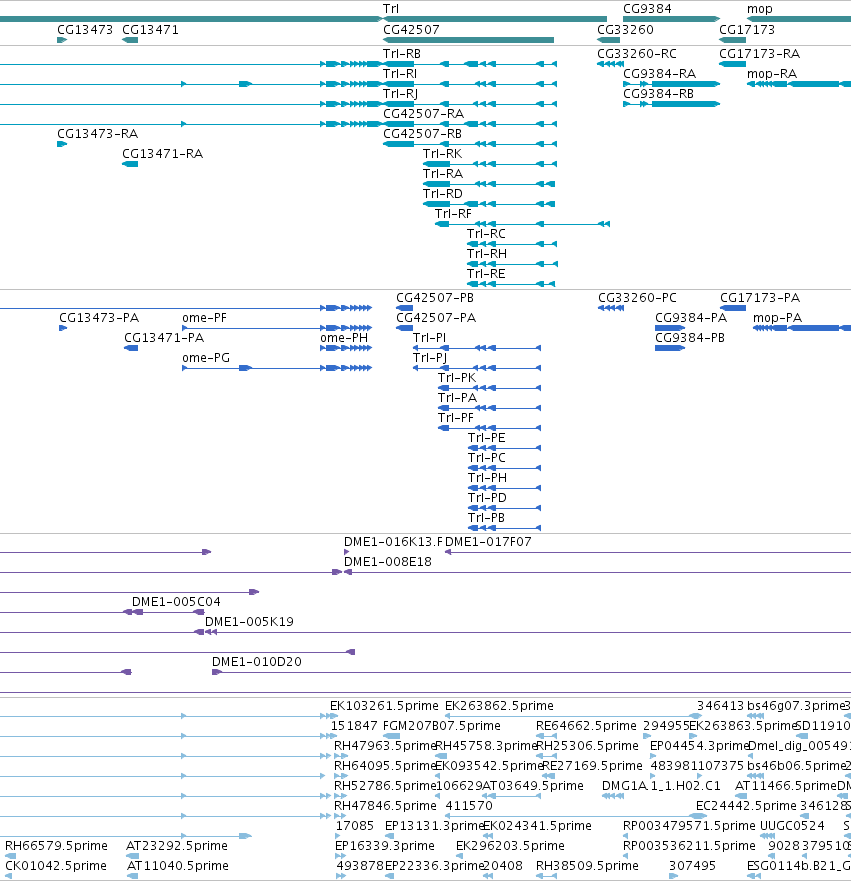This screenshot has width=851, height=881.
Task: Select transcript Trl-RJ
Action: [x=401, y=93]
